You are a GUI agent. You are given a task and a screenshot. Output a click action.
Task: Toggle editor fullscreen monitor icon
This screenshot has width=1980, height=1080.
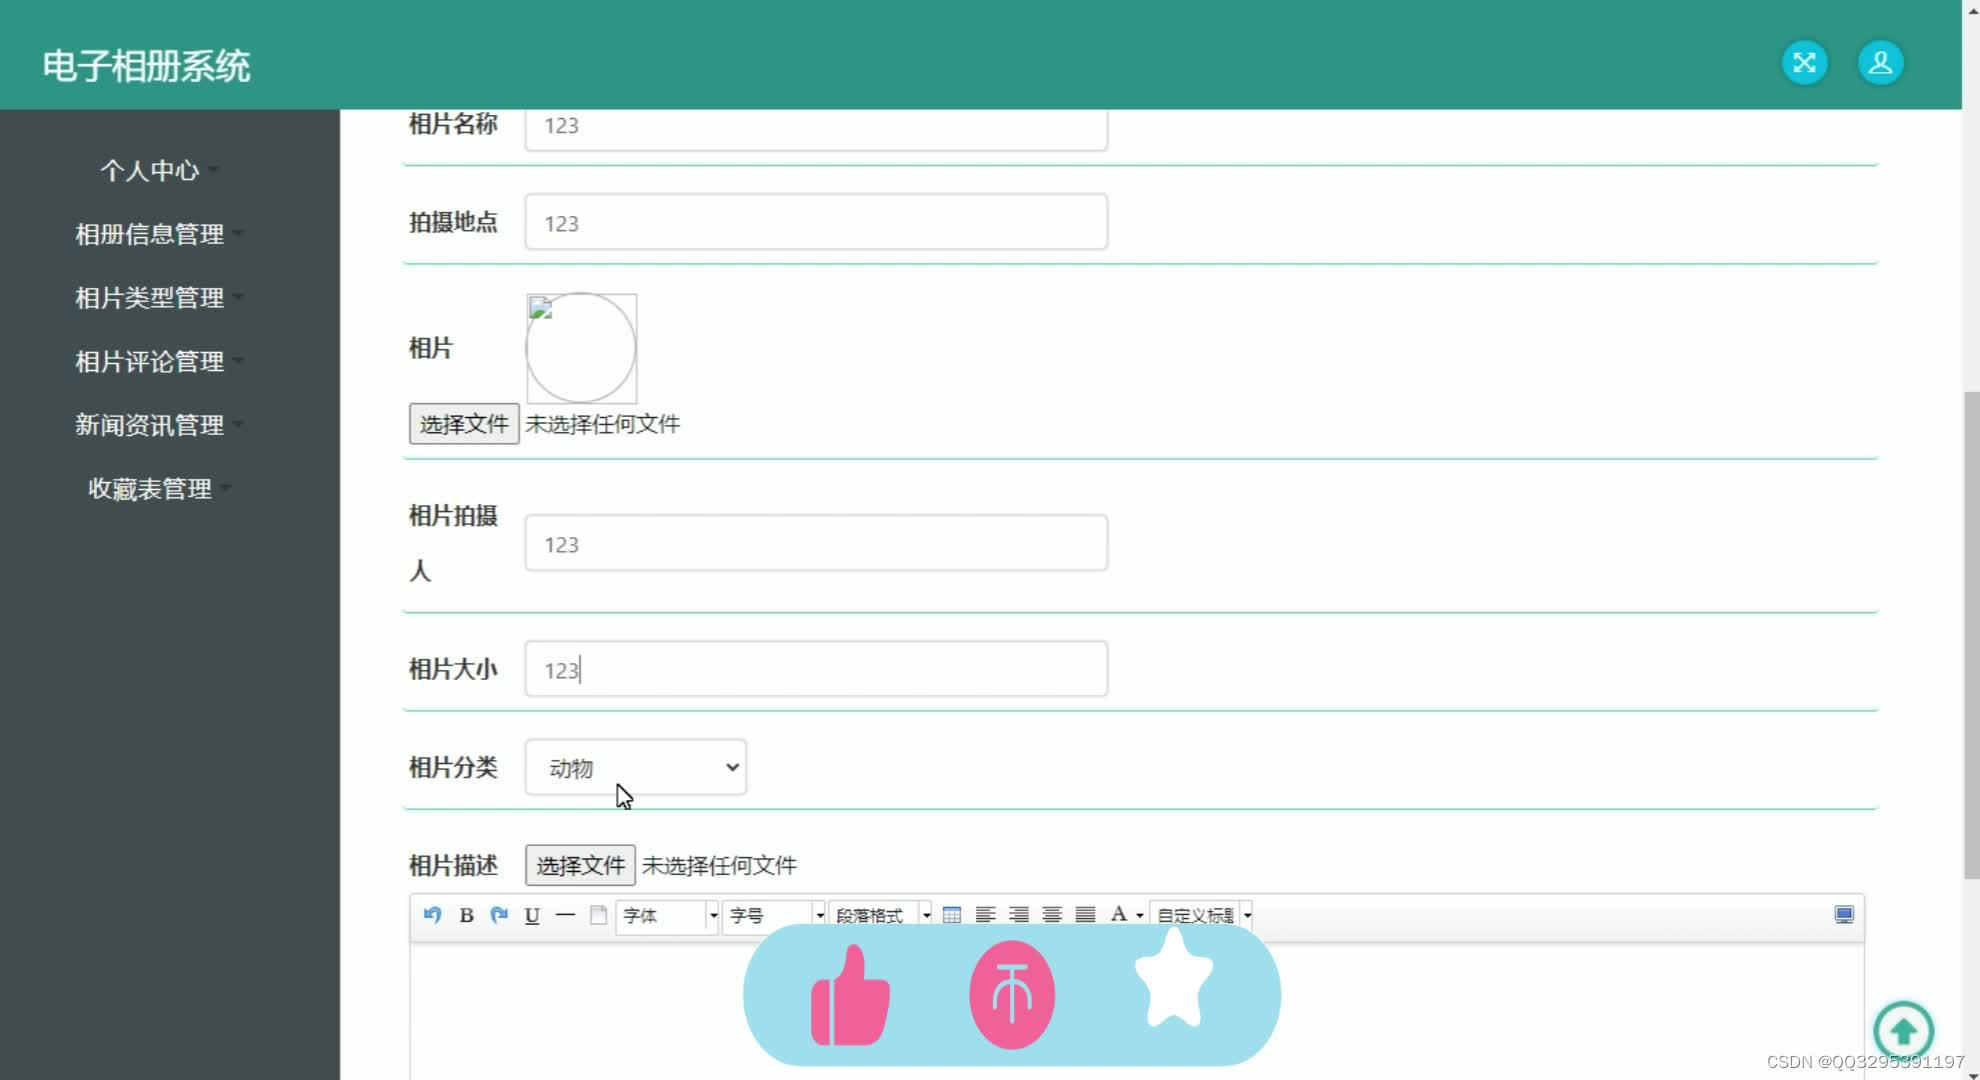click(x=1844, y=915)
